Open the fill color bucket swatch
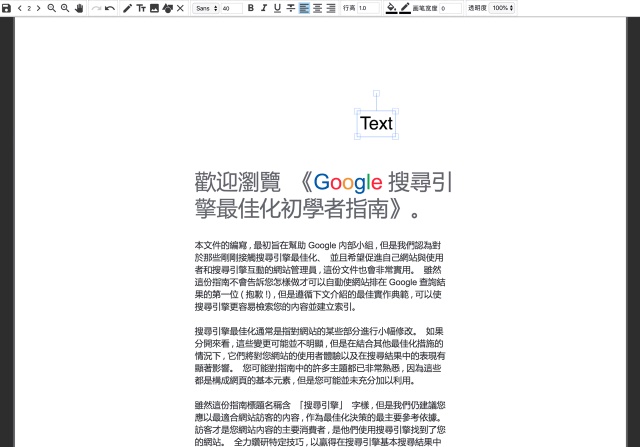This screenshot has height=447, width=640. tap(391, 8)
